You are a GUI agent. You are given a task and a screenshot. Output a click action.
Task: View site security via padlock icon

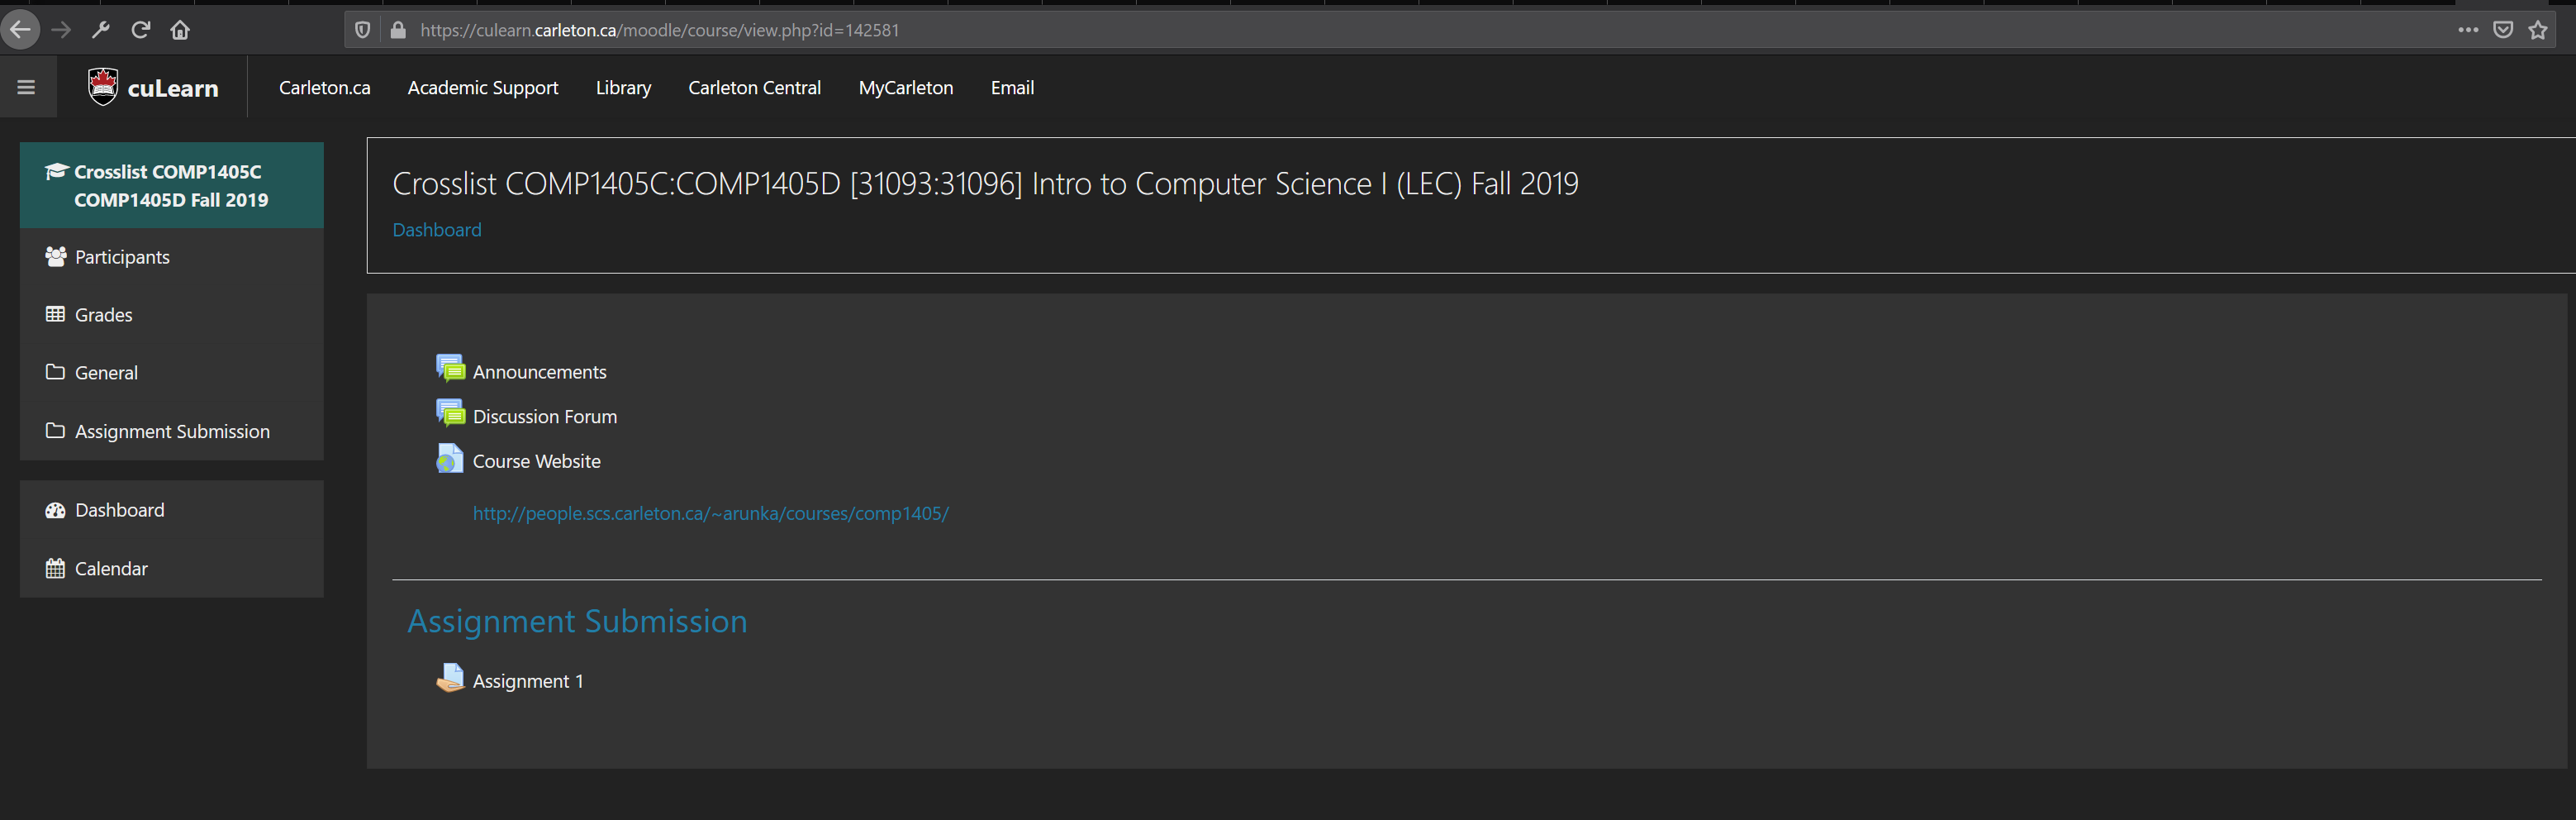point(398,30)
